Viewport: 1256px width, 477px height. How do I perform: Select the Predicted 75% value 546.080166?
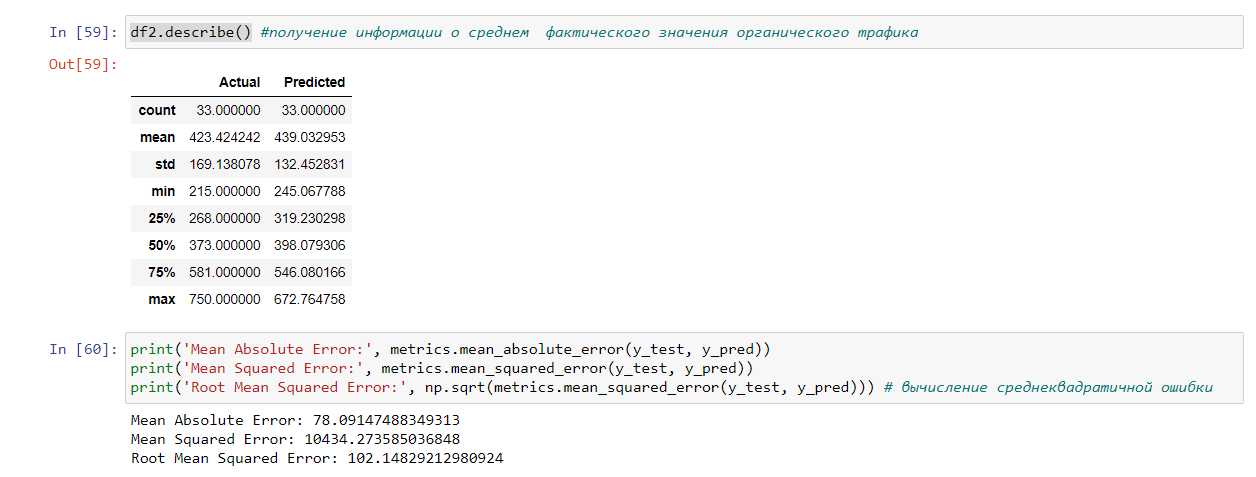point(309,272)
